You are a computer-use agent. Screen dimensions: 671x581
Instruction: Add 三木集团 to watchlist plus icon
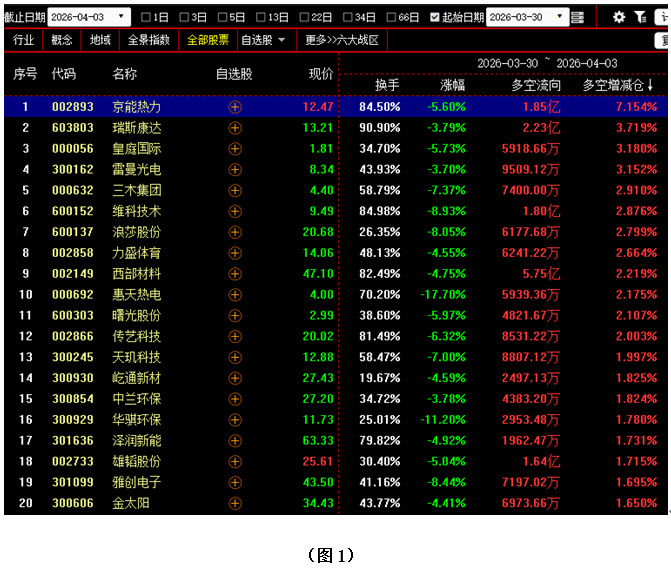click(235, 190)
